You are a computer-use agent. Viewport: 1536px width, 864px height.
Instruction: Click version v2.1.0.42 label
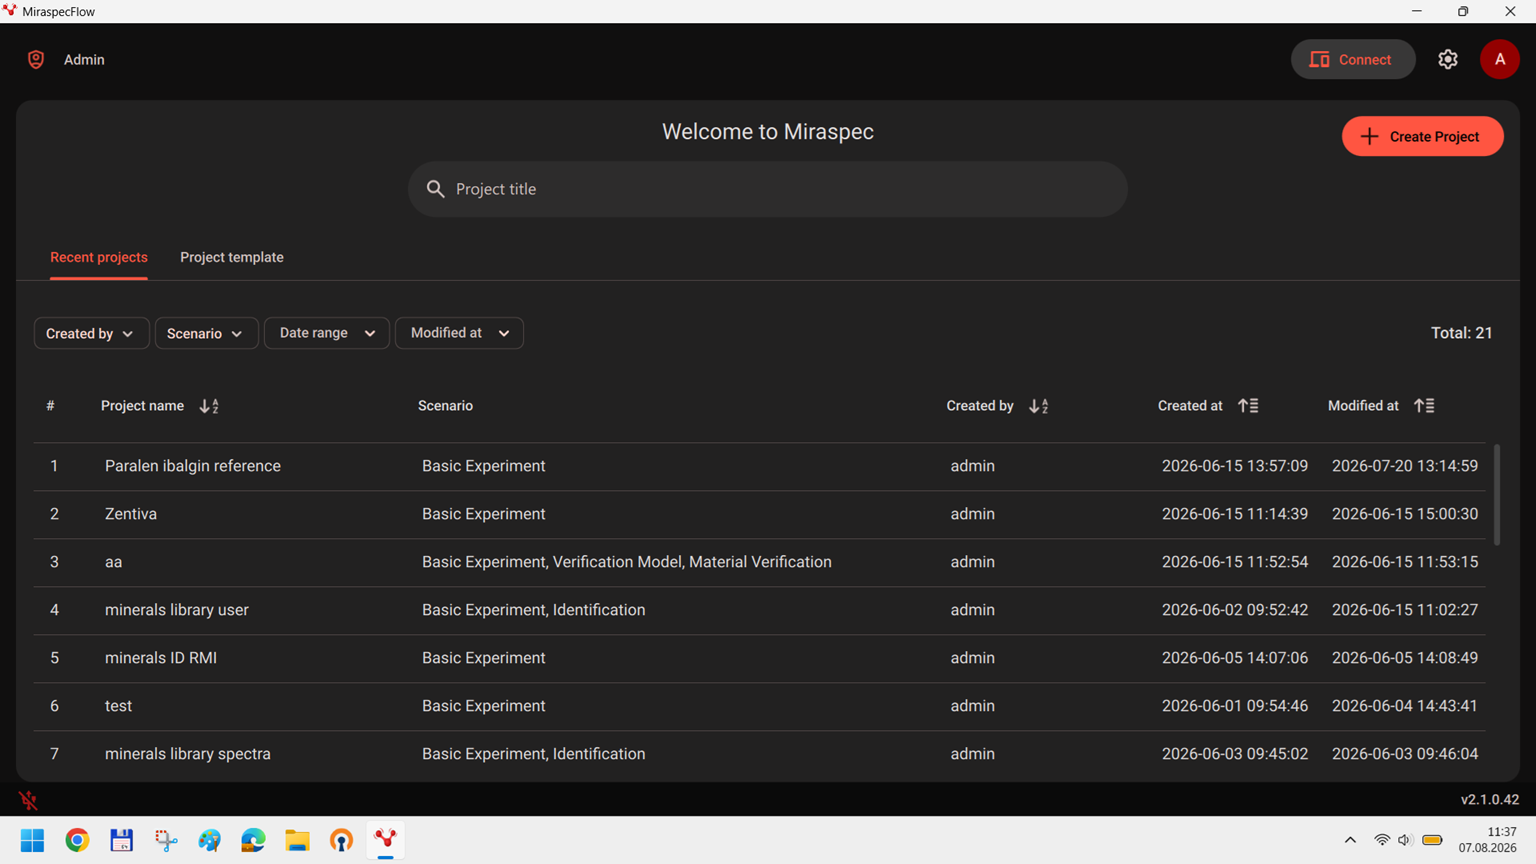coord(1490,800)
